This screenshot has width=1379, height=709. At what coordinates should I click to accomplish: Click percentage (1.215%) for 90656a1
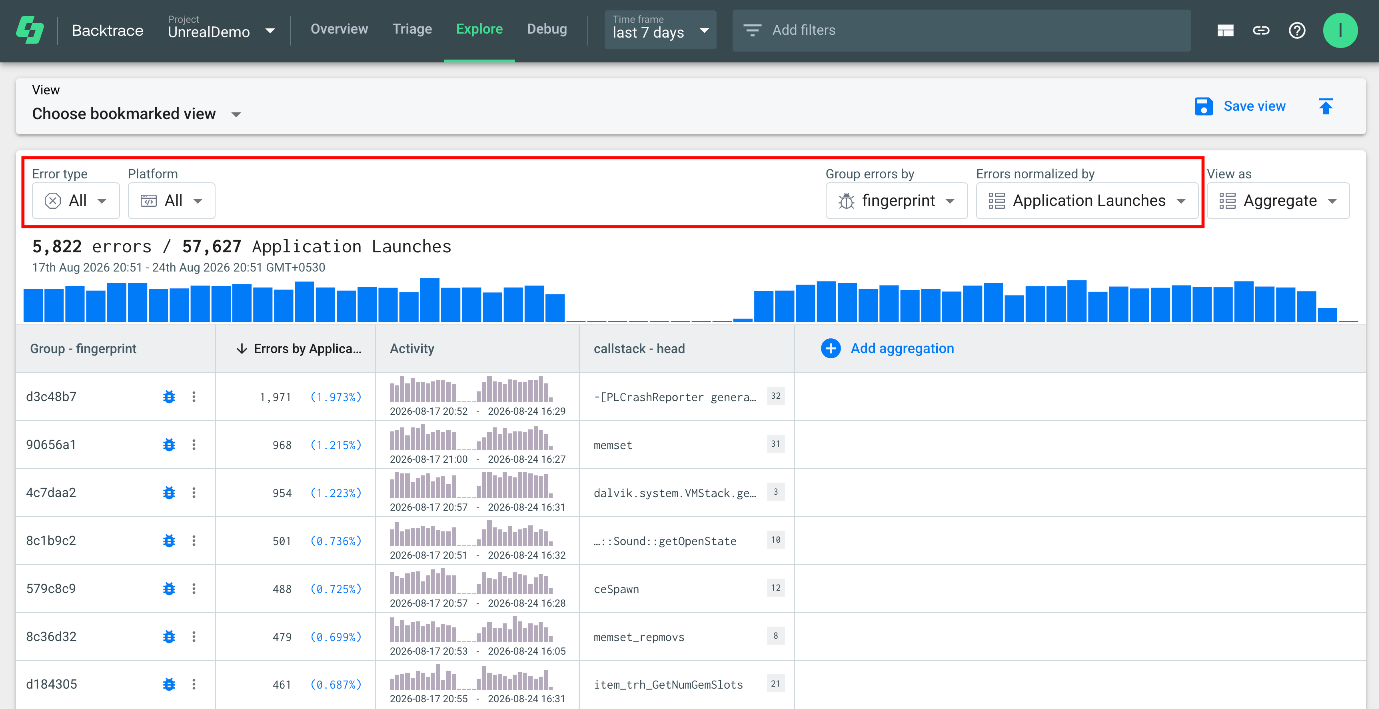pyautogui.click(x=336, y=445)
